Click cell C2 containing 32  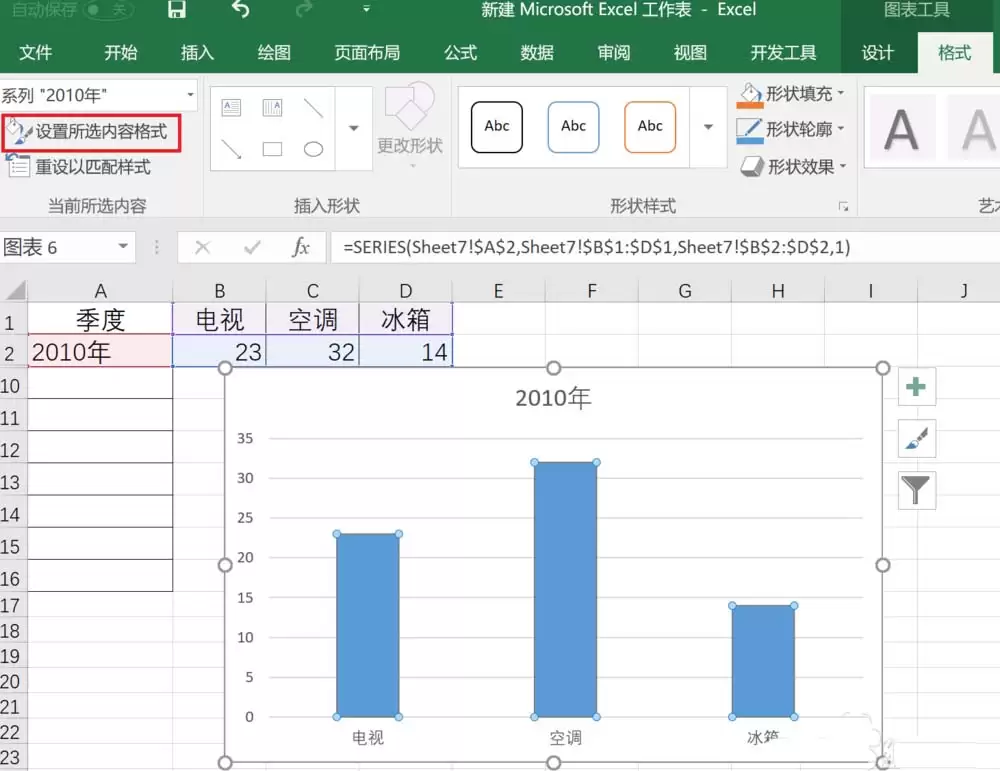point(312,351)
